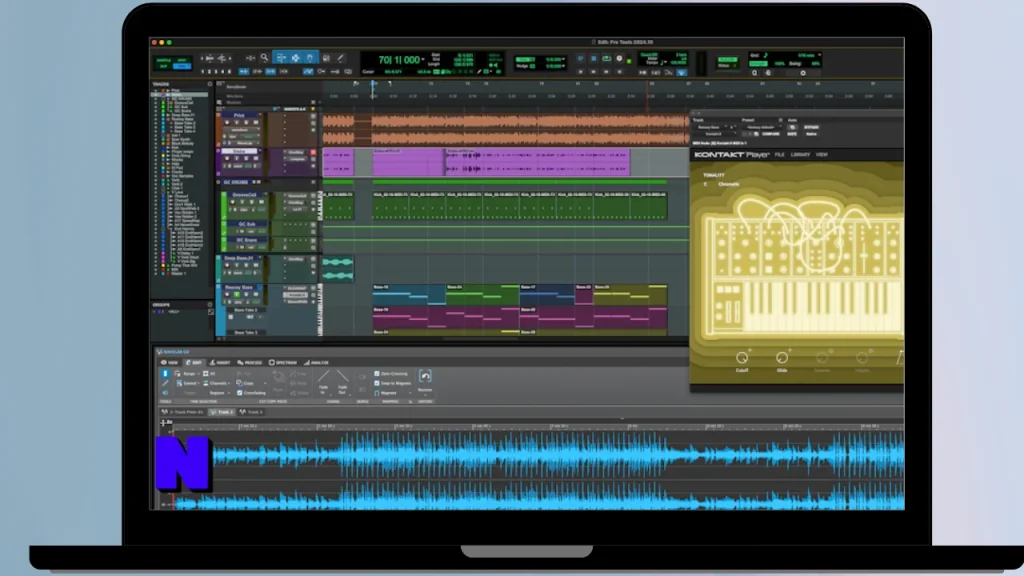Screen dimensions: 1024x576
Task: Open the Track 3 file tab
Action: pos(251,412)
